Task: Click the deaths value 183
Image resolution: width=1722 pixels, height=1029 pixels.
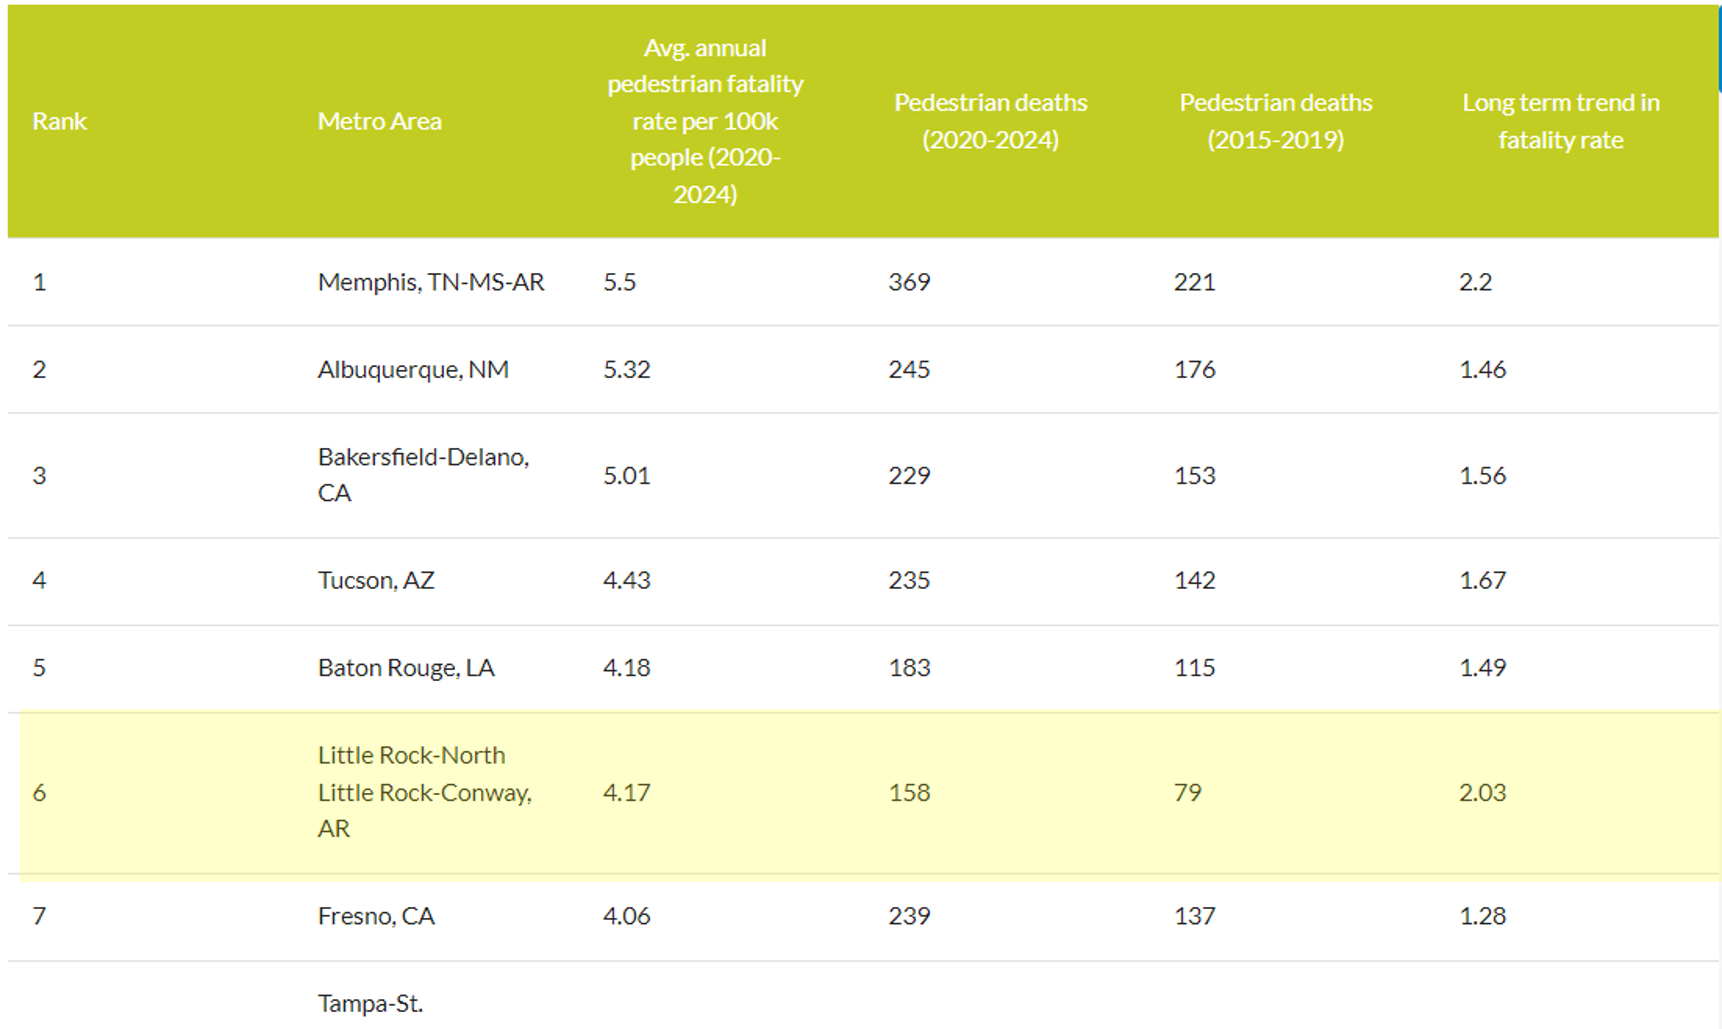Action: [x=909, y=667]
